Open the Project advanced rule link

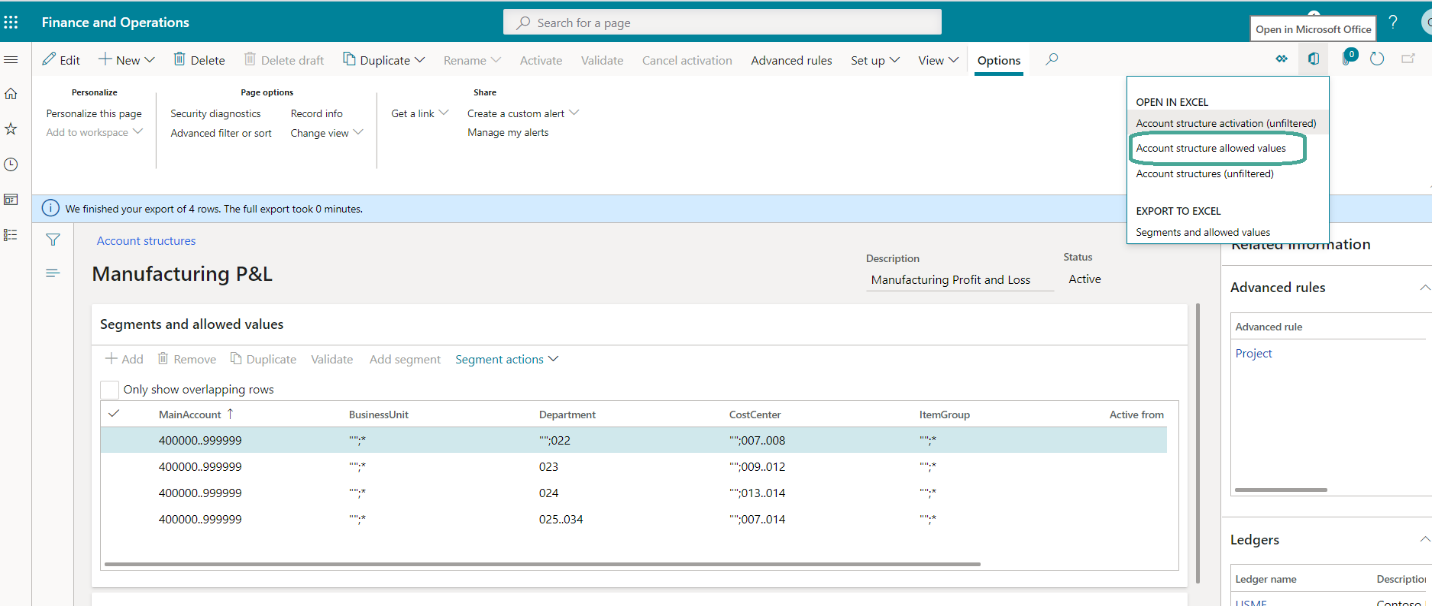click(x=1253, y=352)
